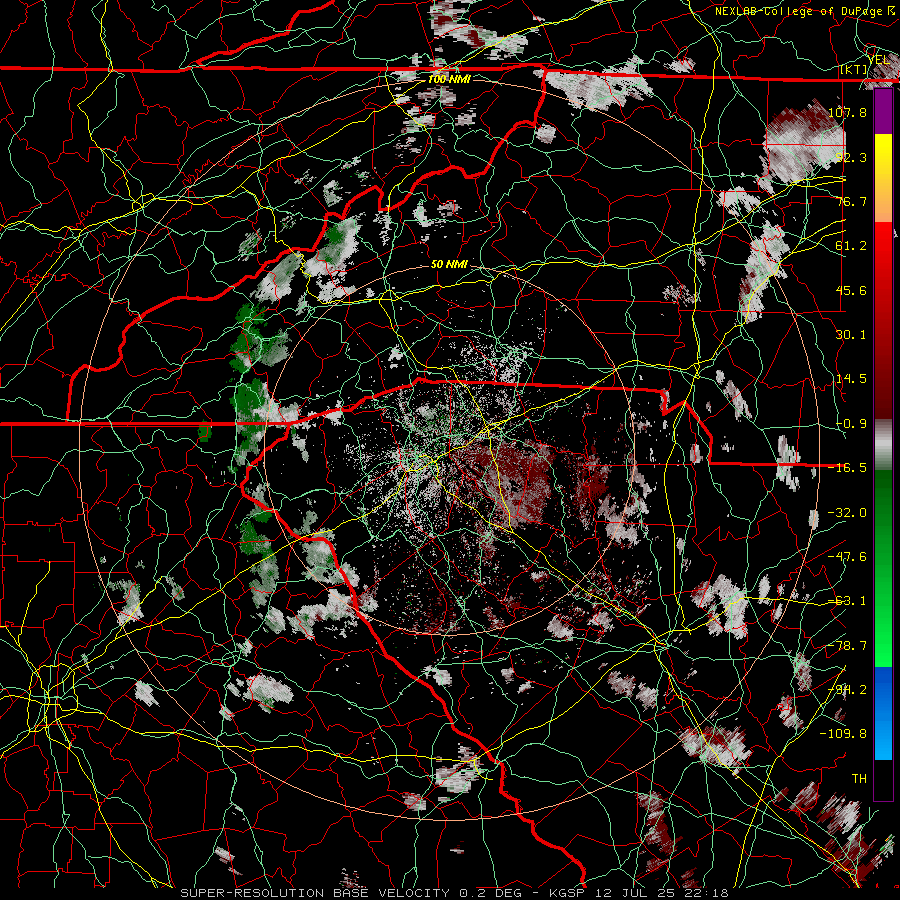
Task: Click the -78.7 velocity scale value
Action: pyautogui.click(x=847, y=646)
